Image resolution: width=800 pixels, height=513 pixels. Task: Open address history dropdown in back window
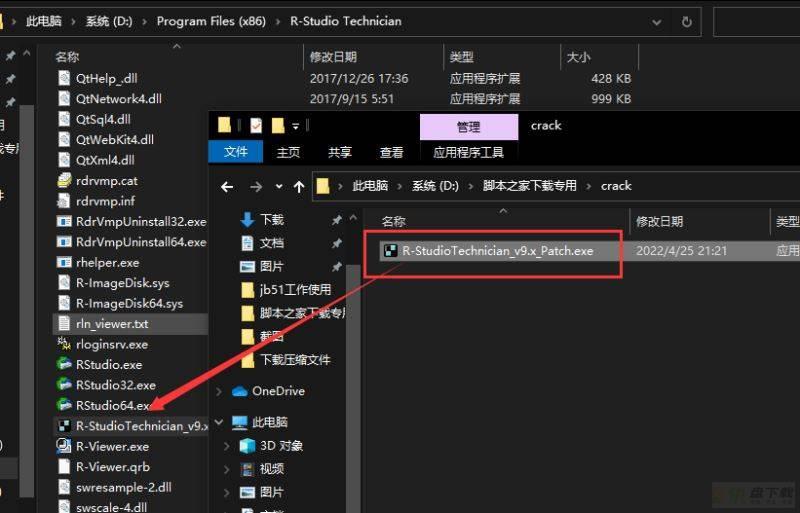(x=657, y=22)
